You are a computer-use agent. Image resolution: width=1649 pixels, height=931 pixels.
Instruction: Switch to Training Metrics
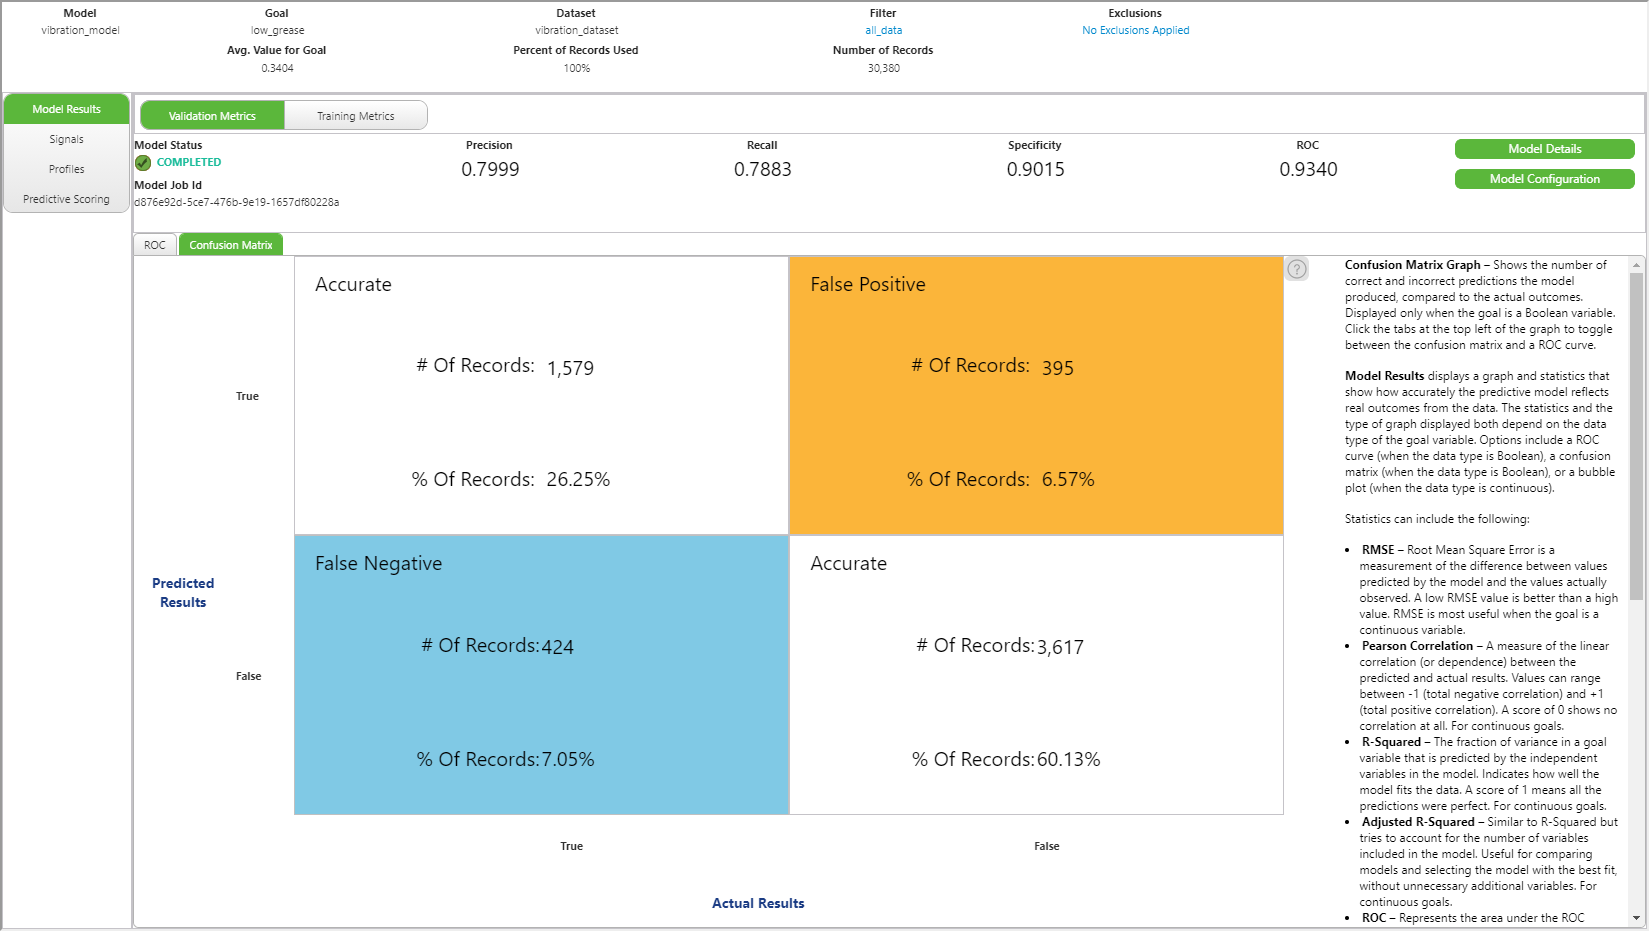[355, 115]
